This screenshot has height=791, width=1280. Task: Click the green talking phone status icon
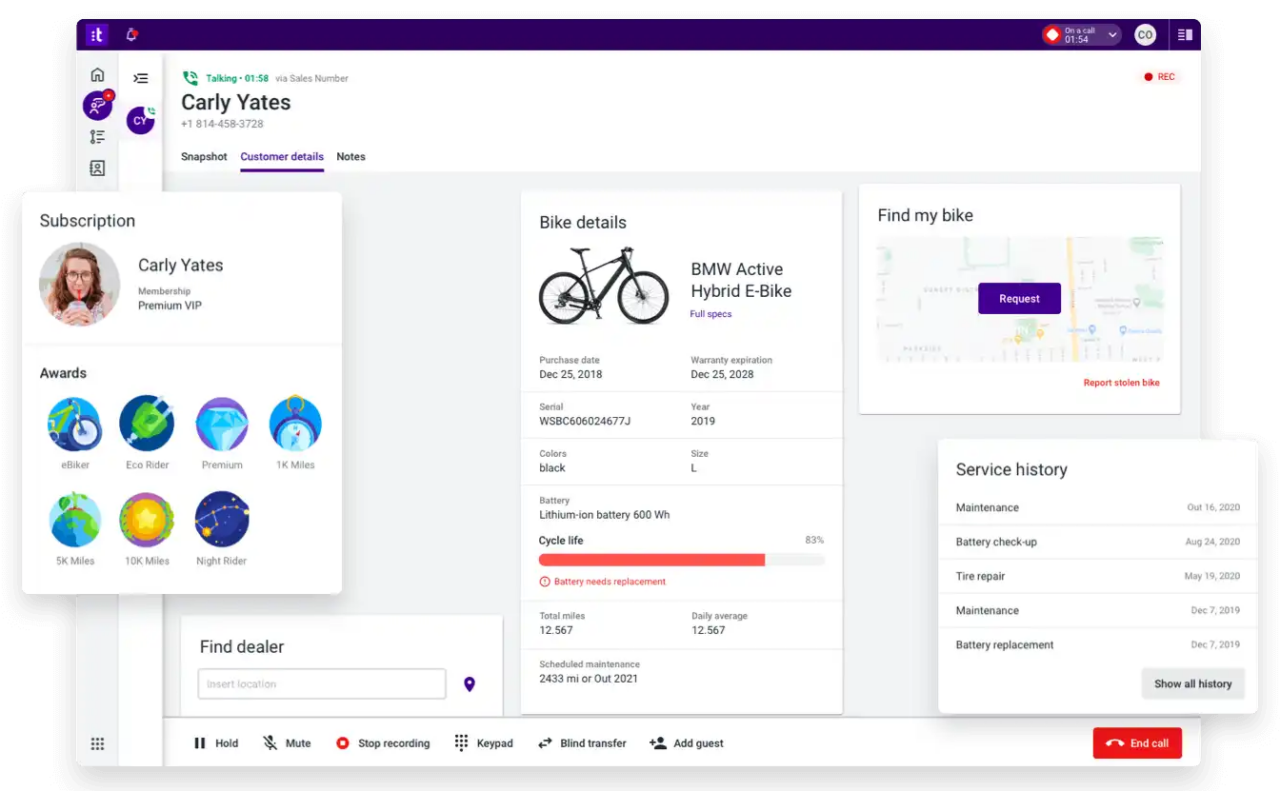pos(190,78)
